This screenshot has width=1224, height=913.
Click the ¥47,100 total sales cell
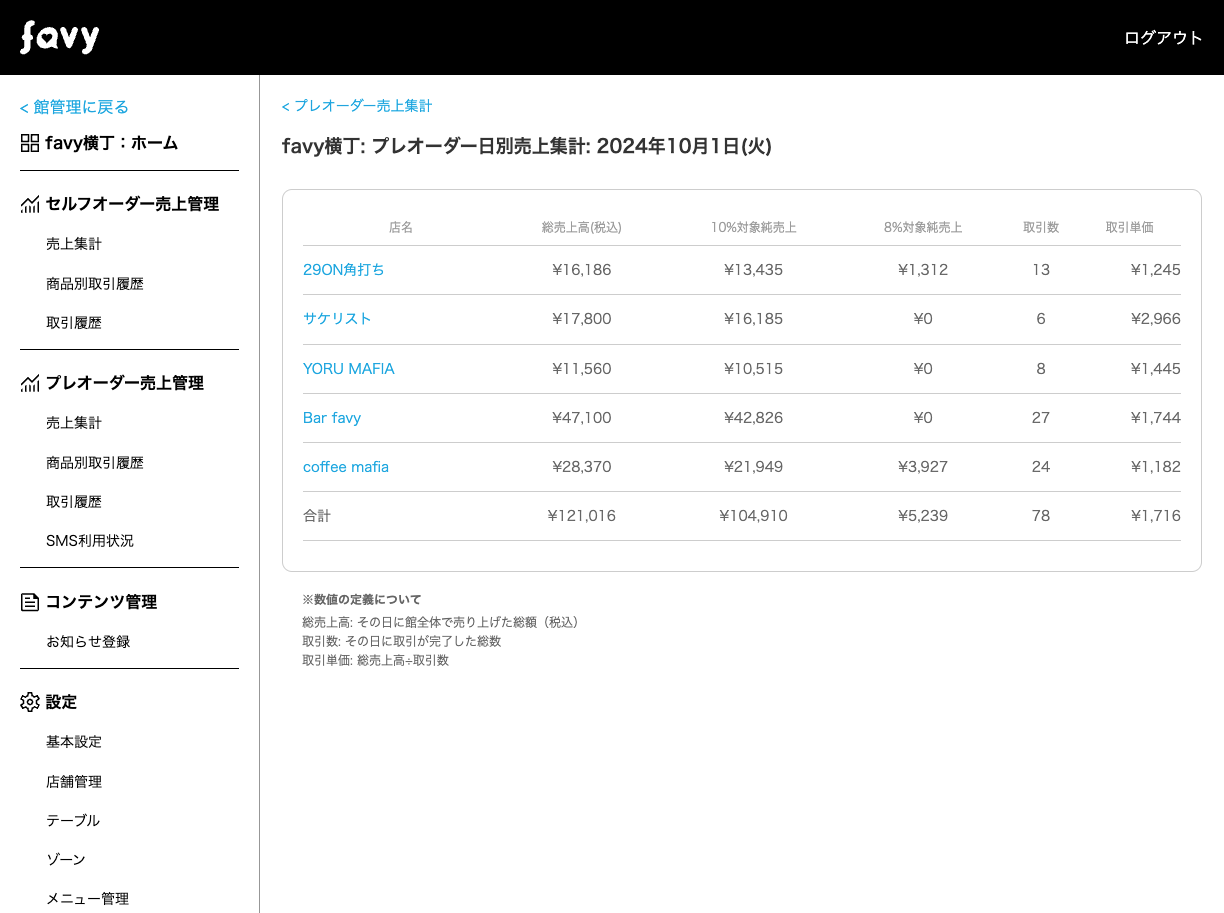[582, 418]
